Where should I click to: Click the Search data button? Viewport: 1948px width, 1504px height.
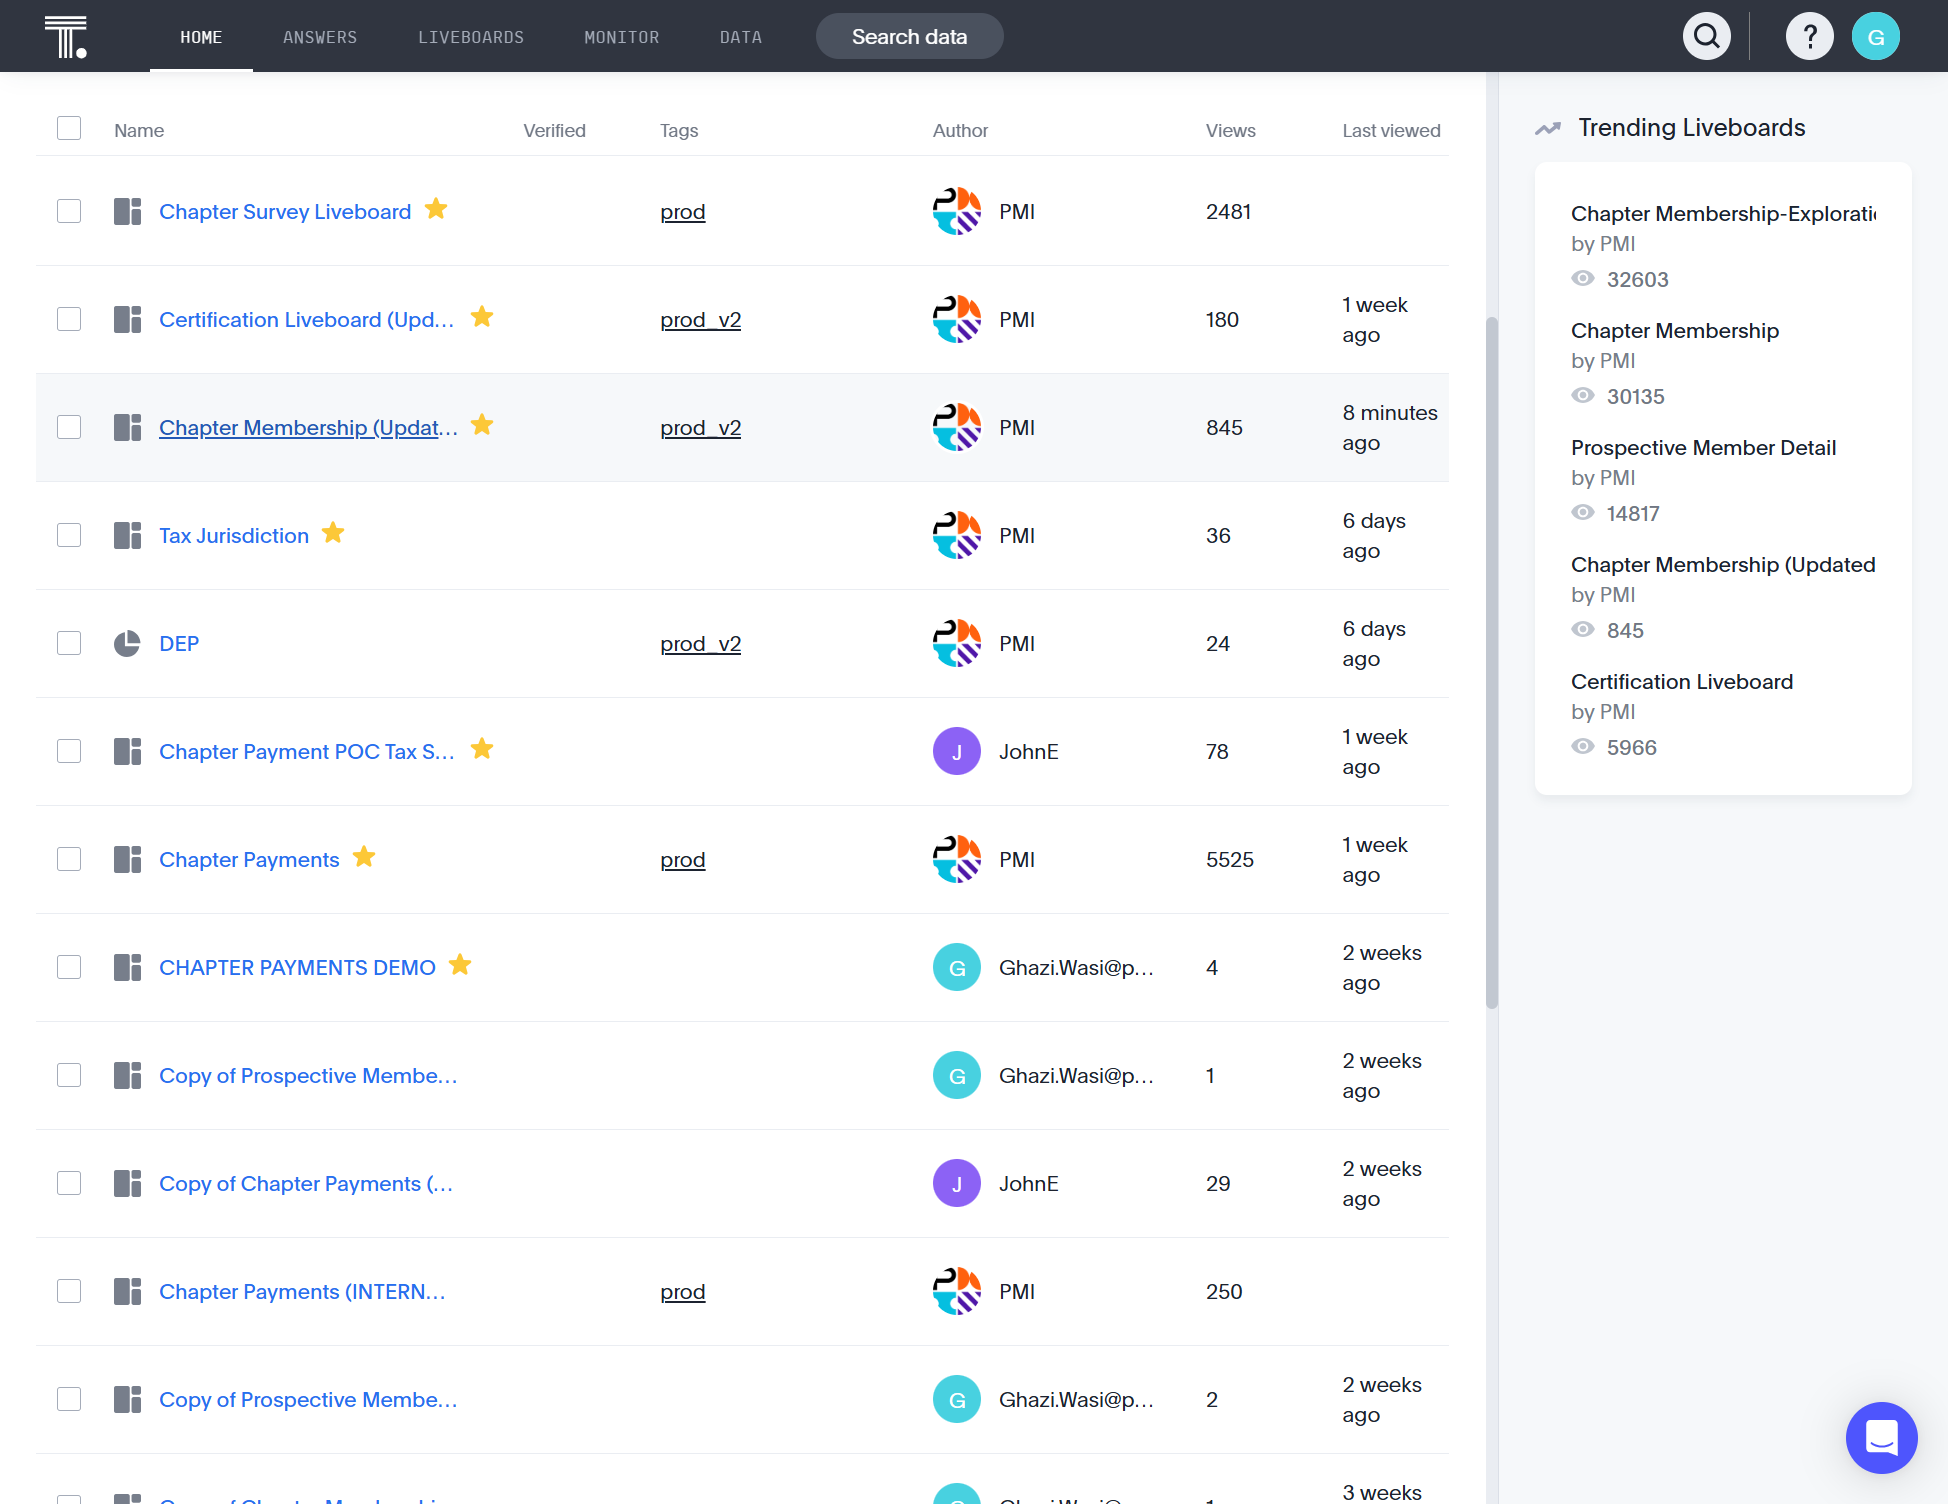pos(910,36)
